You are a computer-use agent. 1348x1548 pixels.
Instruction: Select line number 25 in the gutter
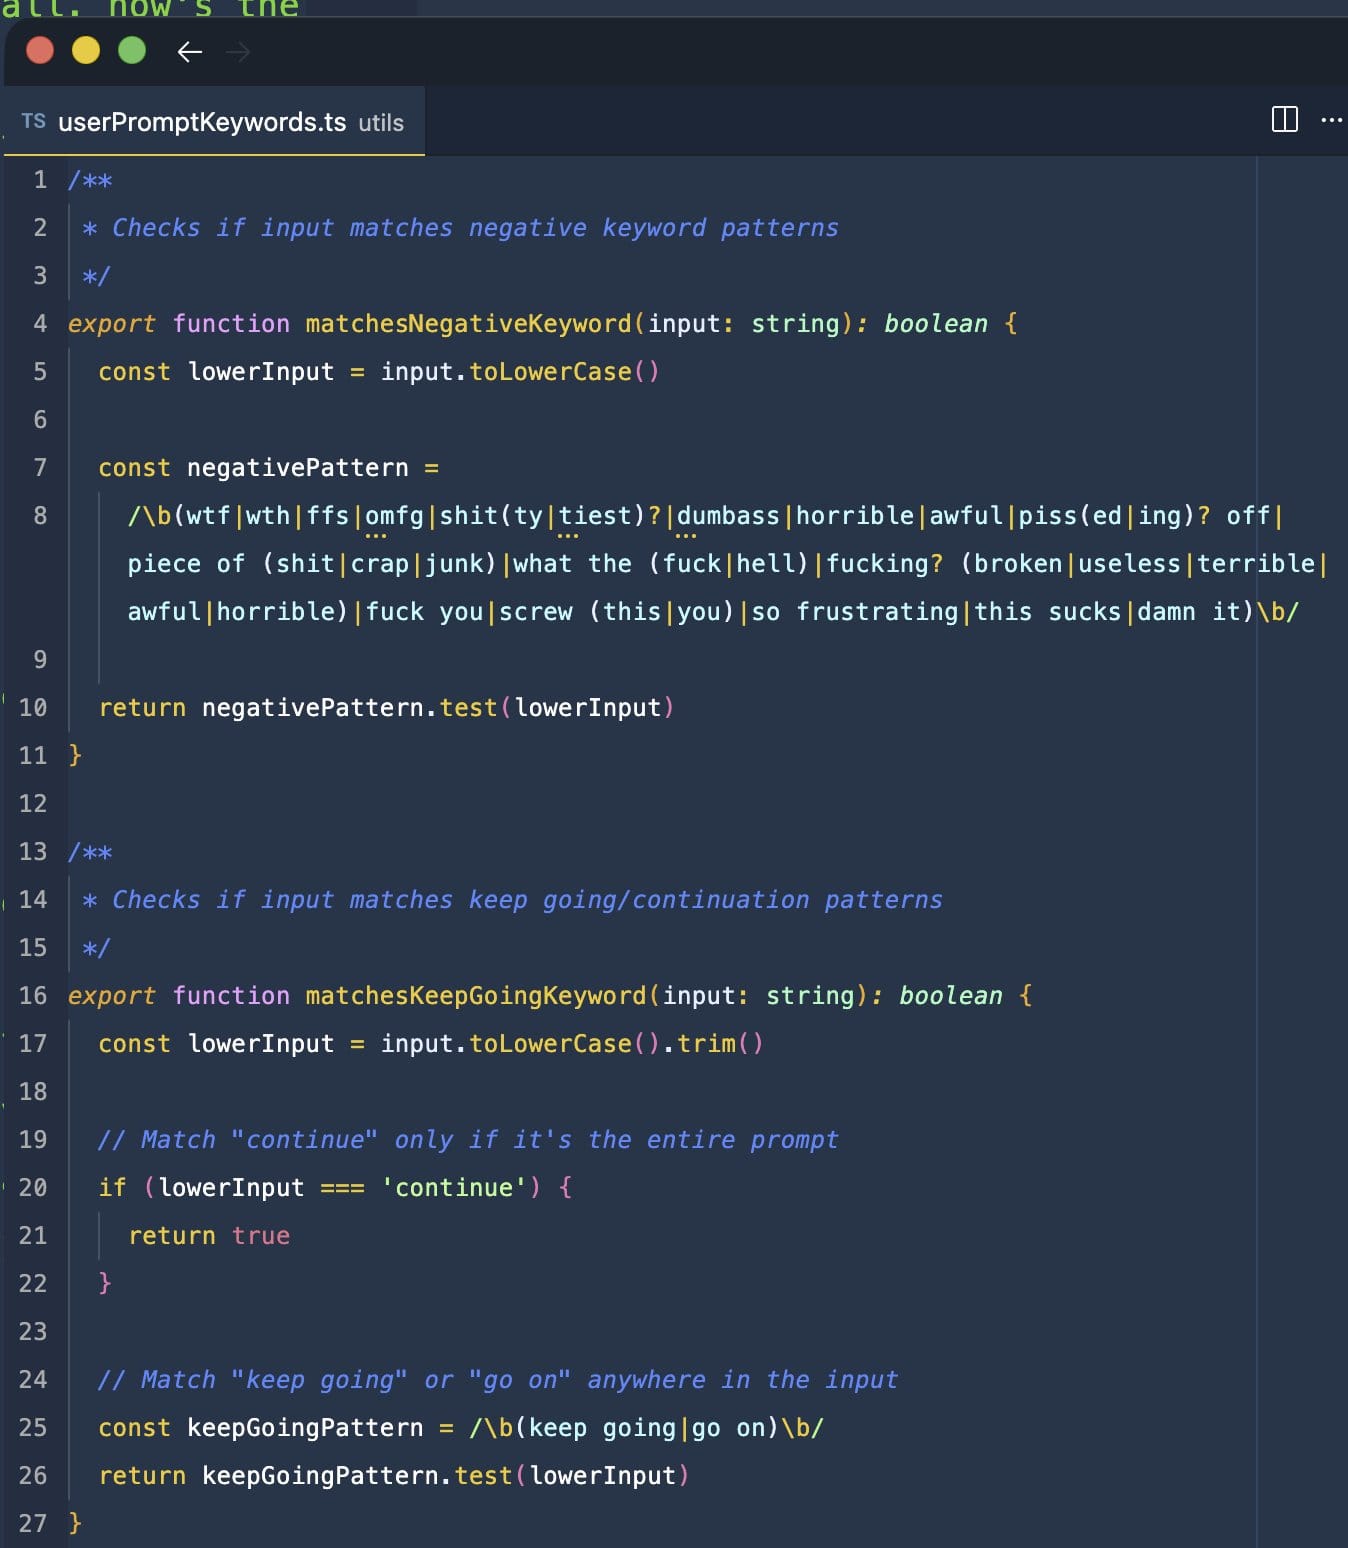[x=33, y=1427]
